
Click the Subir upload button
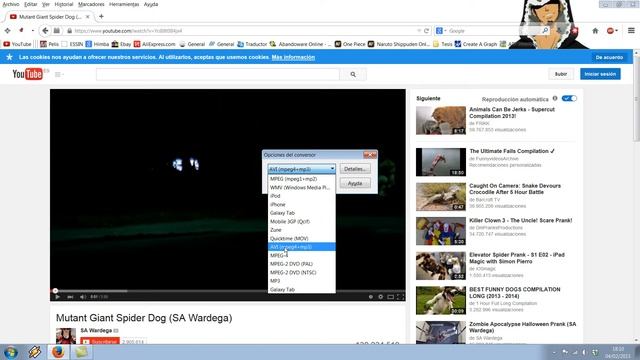click(x=561, y=74)
